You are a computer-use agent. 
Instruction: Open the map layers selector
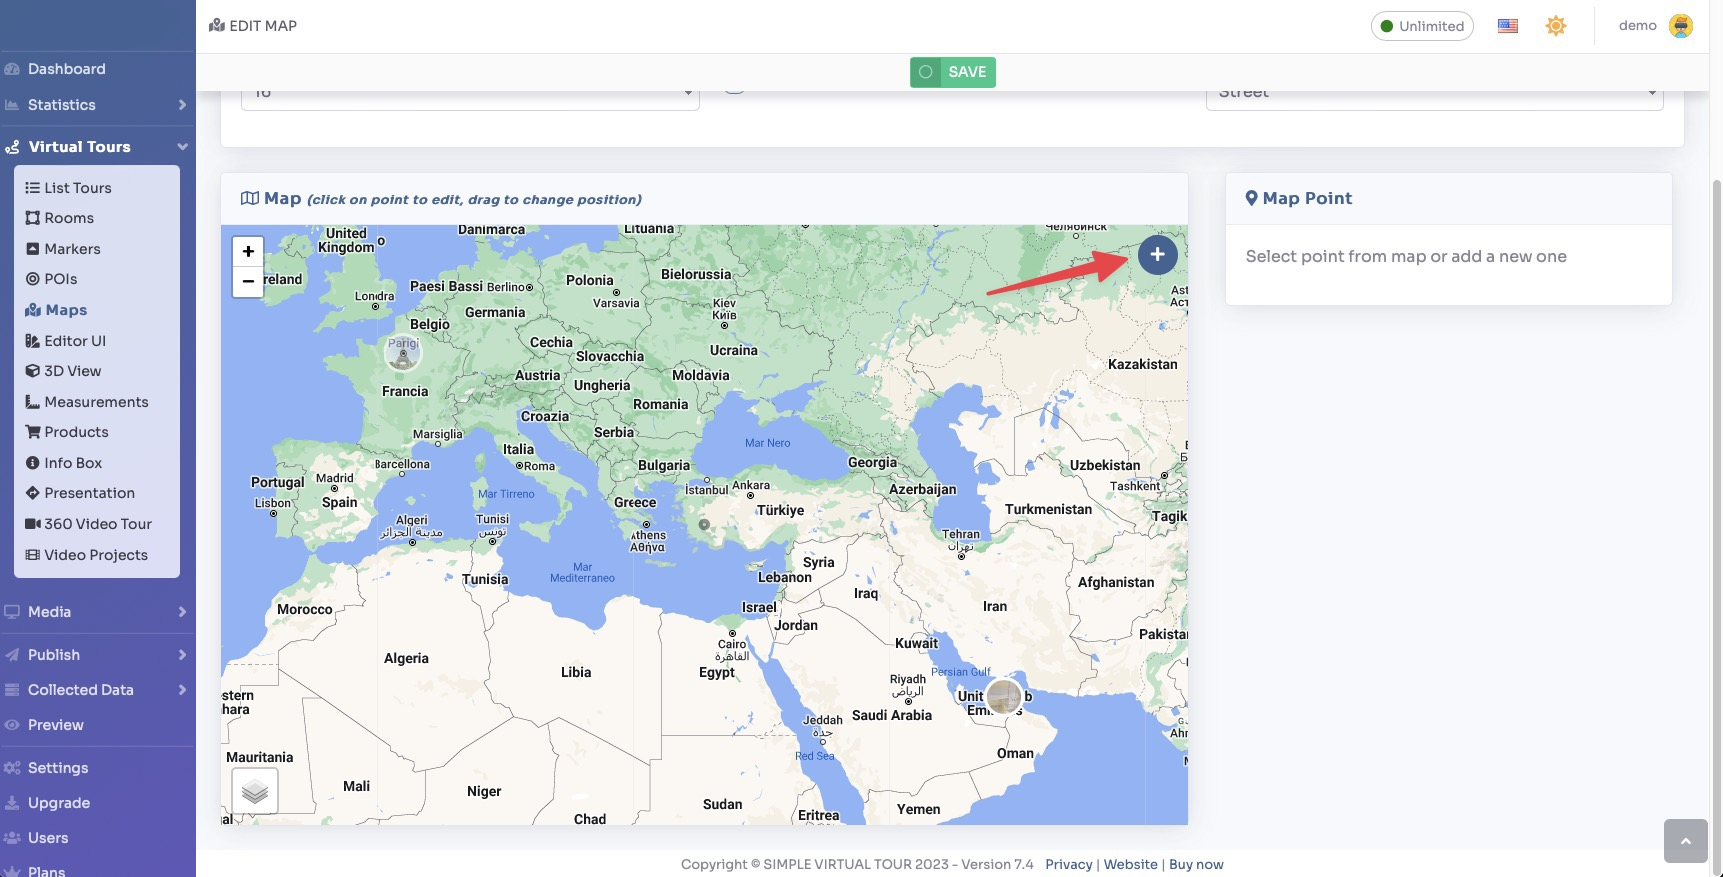255,791
